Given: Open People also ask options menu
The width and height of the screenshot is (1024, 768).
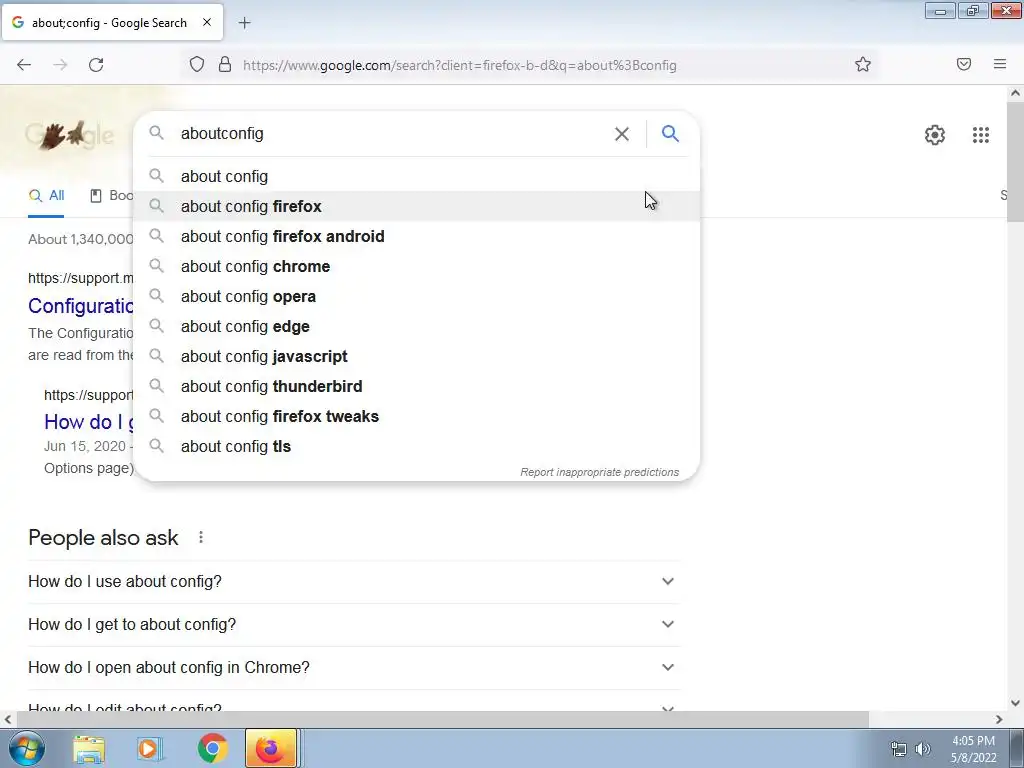Looking at the screenshot, I should [x=200, y=537].
